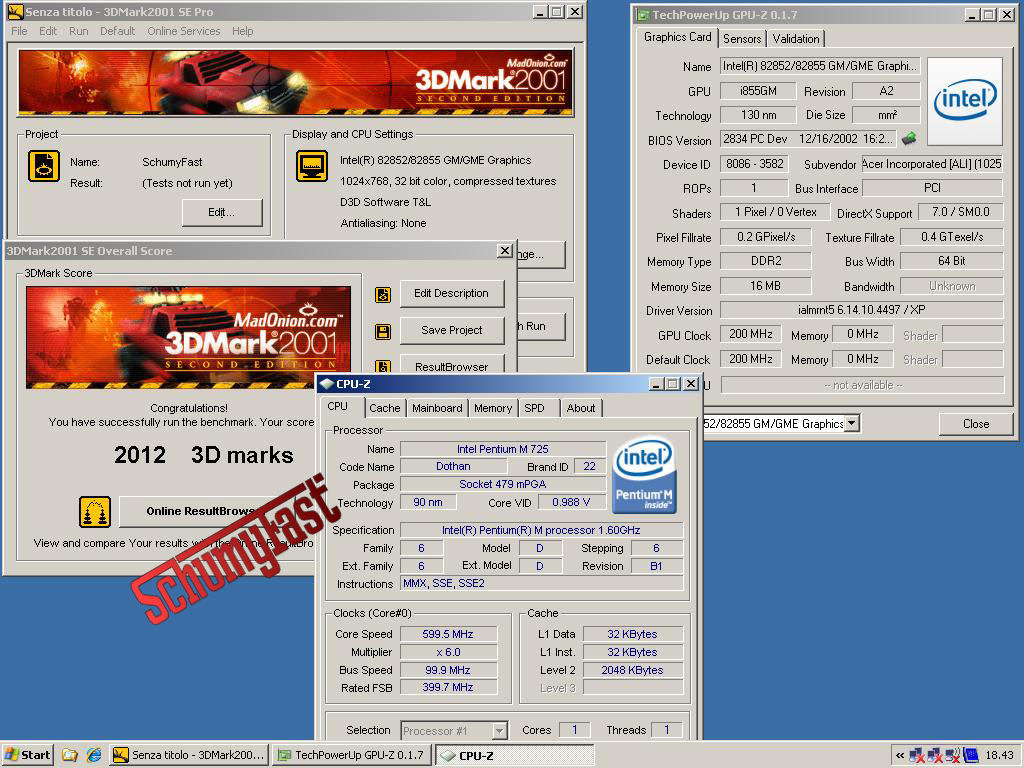Open the Online Services menu
The image size is (1024, 768).
[x=184, y=31]
